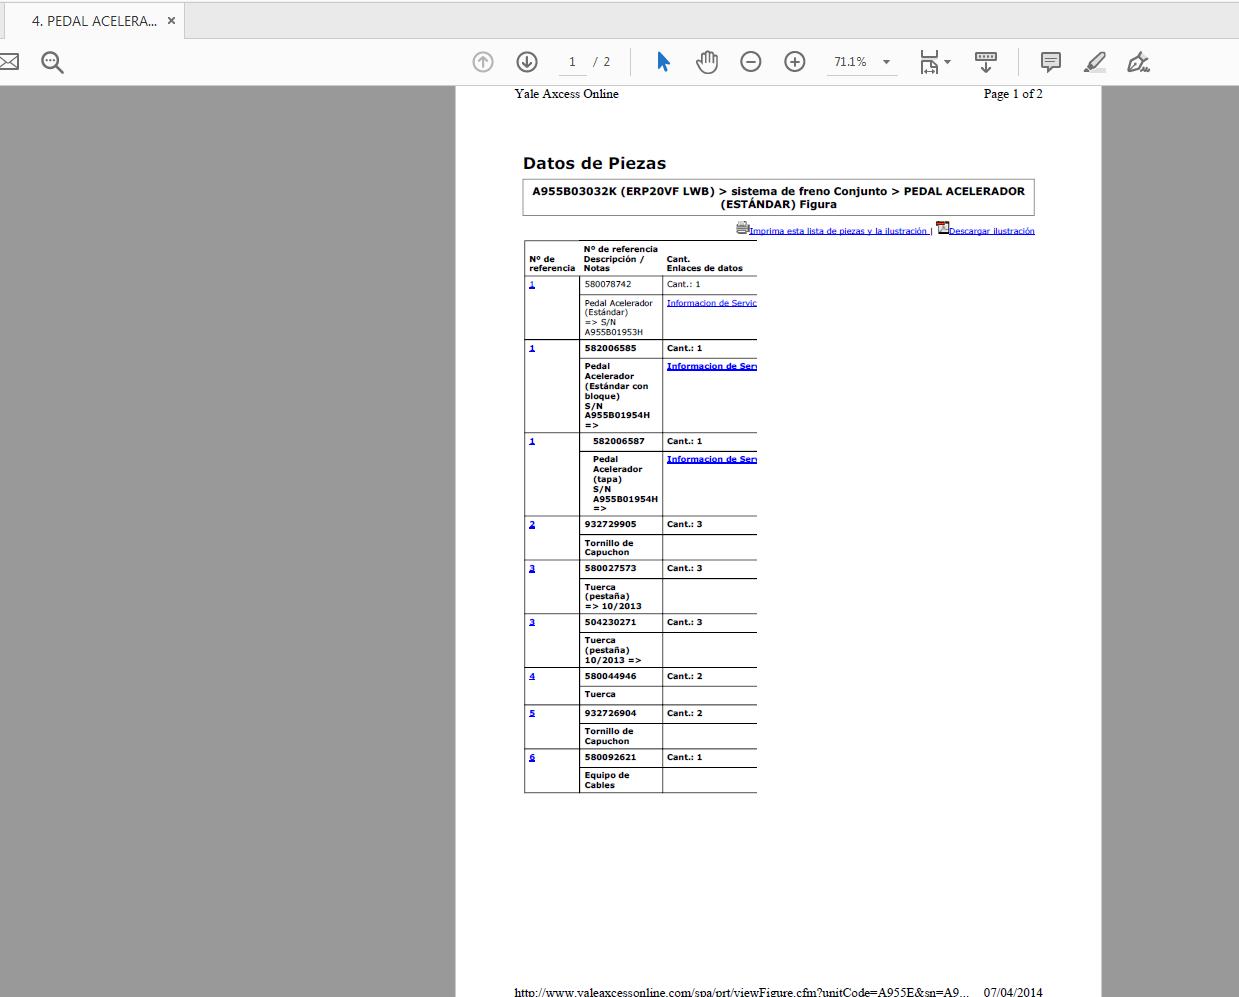Select the Hand pan tool
Screen dimensions: 1239x997
click(707, 62)
